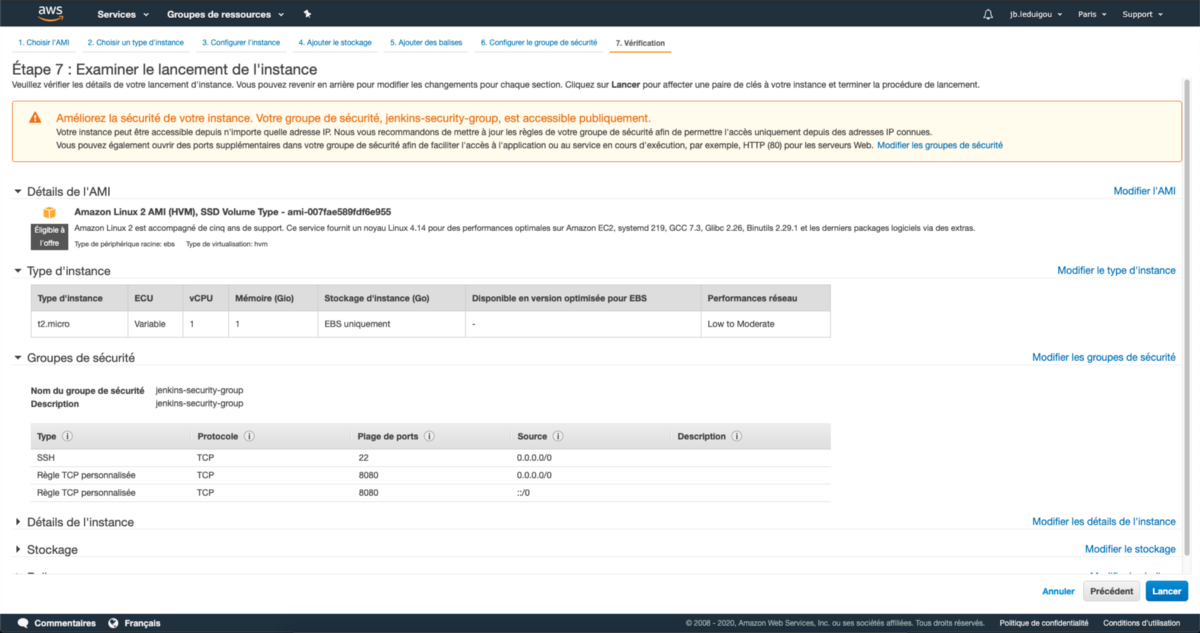Image resolution: width=1200 pixels, height=633 pixels.
Task: Click info icon next to Source column
Action: click(x=558, y=437)
